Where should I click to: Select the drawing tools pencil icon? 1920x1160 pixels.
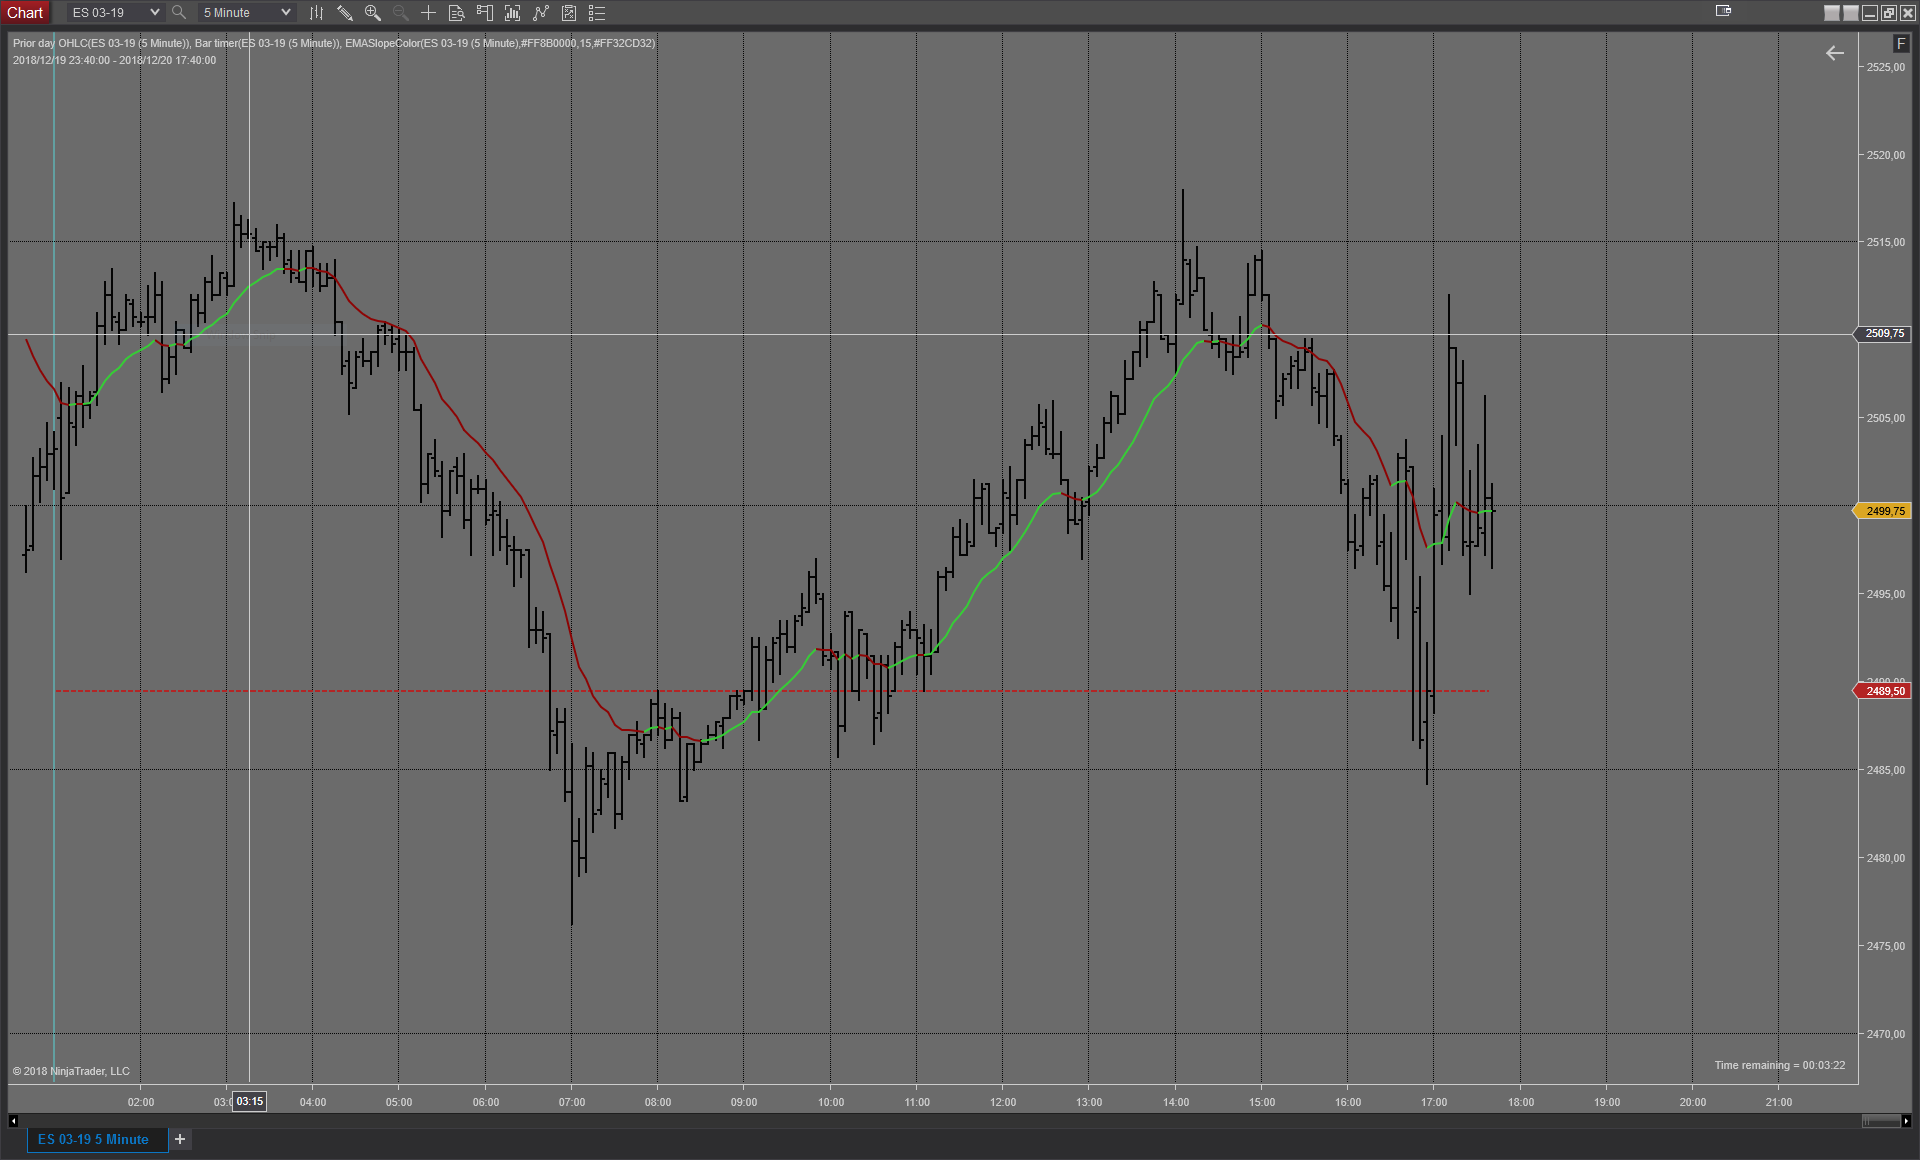pos(344,13)
